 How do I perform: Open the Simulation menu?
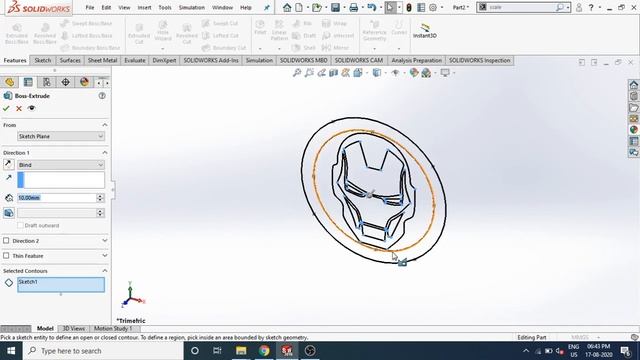[192, 7]
